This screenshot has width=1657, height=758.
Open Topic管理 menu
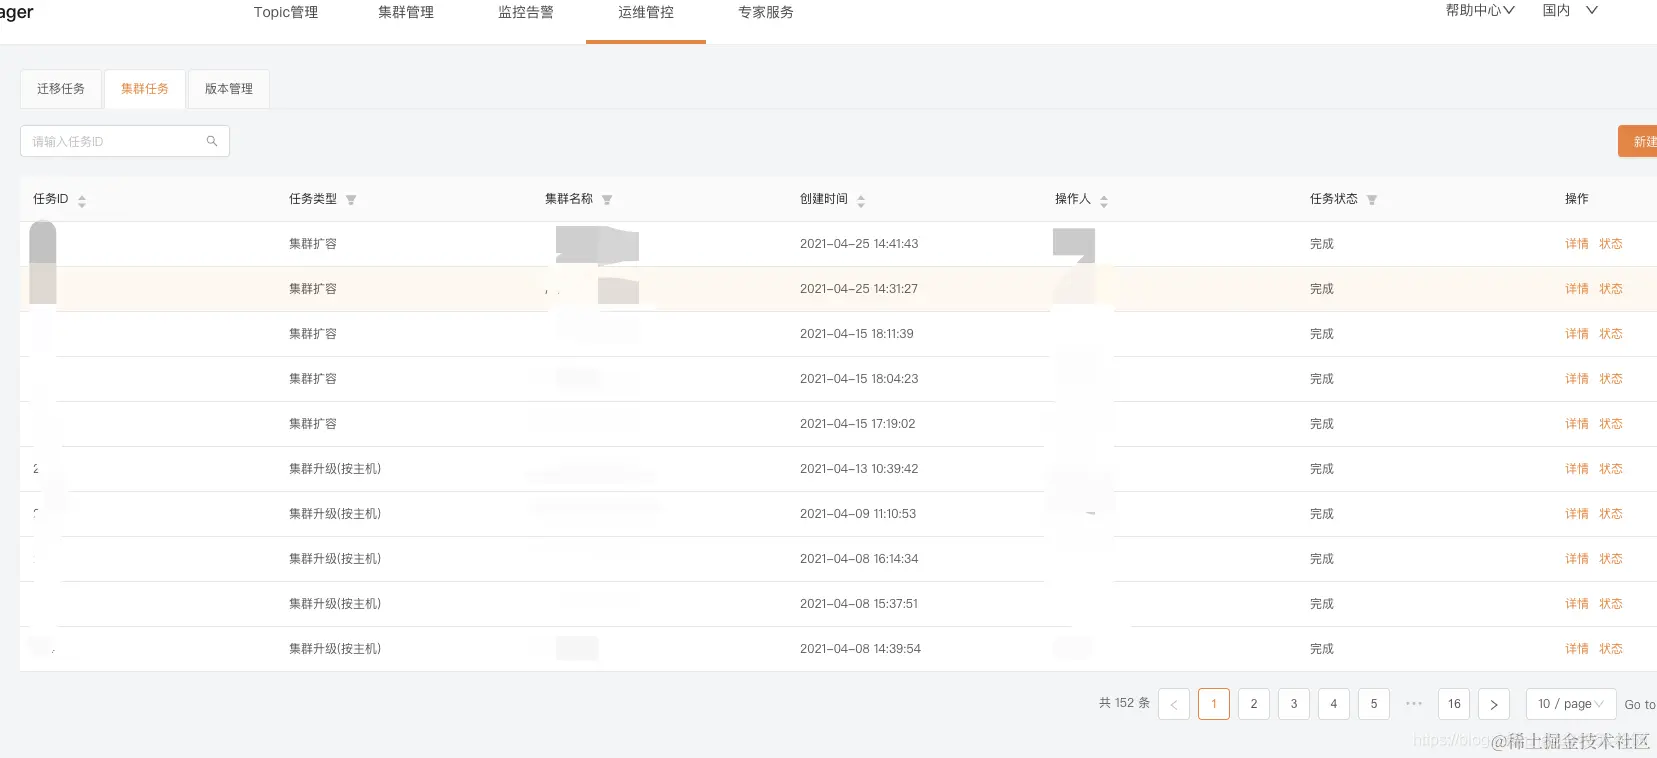[x=286, y=12]
